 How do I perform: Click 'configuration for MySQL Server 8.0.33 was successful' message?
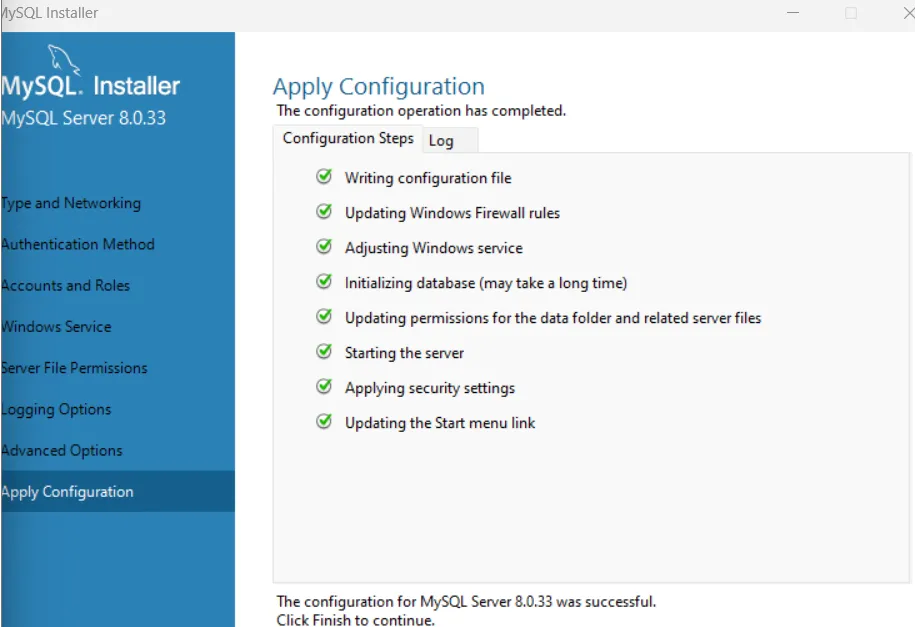pos(466,601)
